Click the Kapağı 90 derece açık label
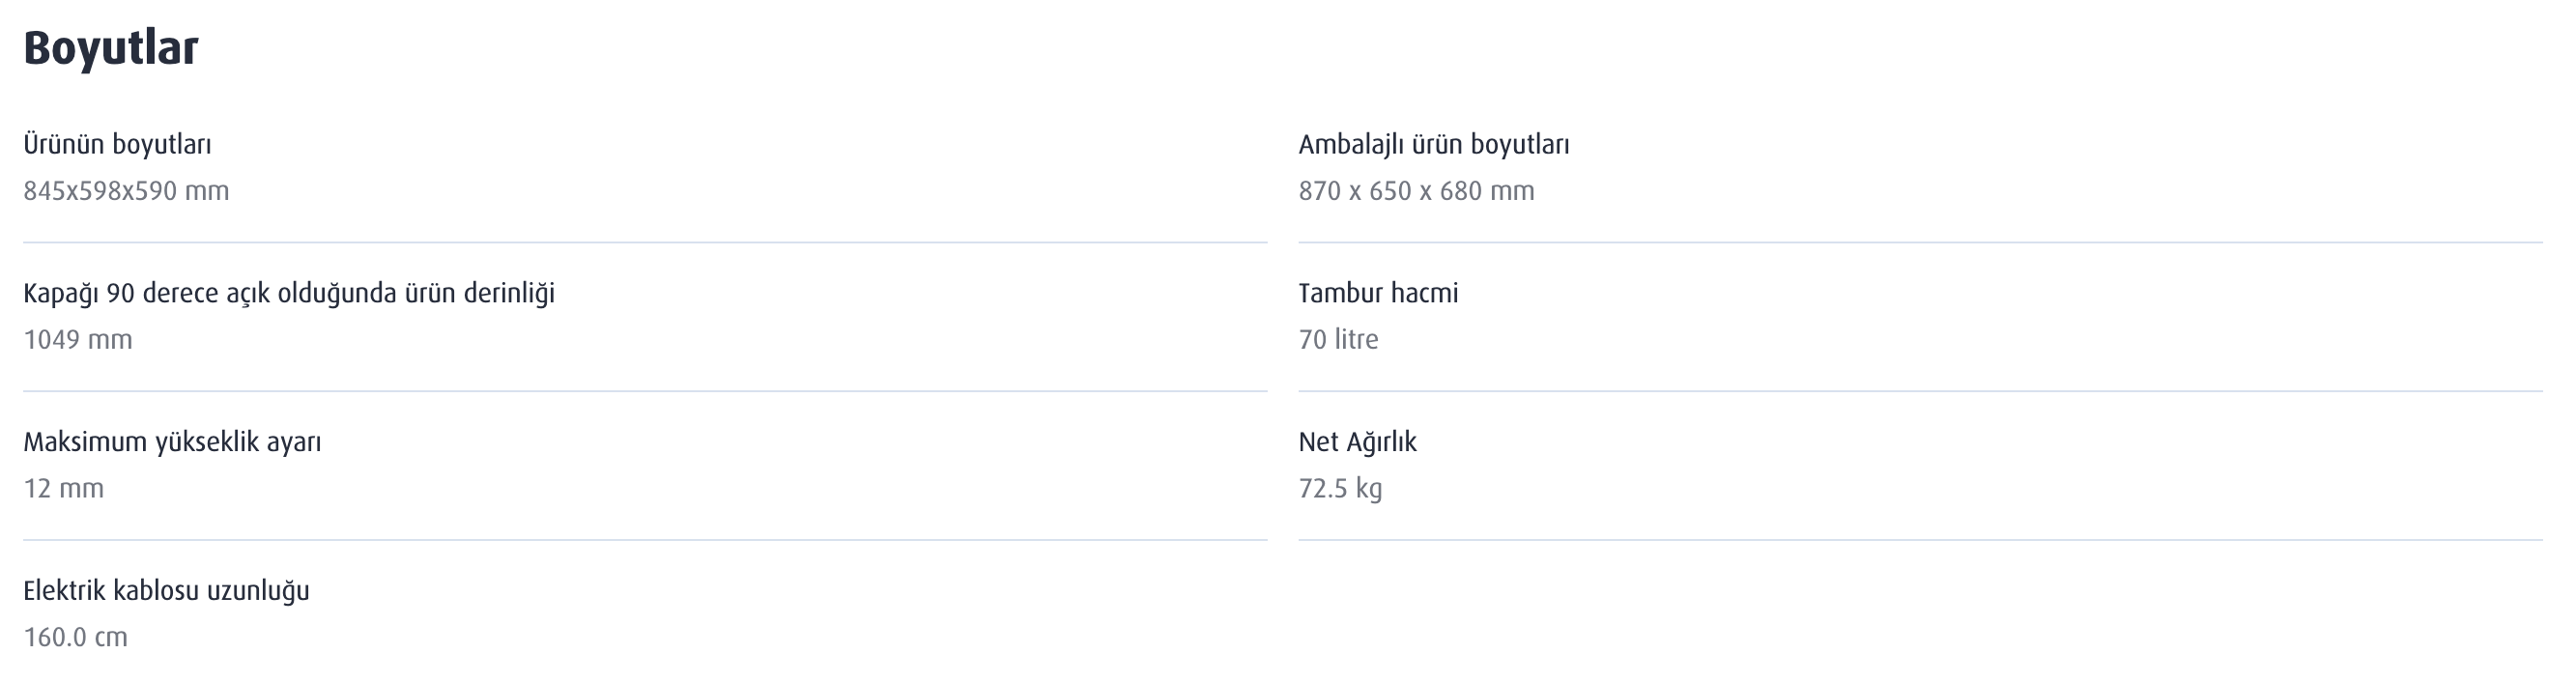 tap(288, 294)
